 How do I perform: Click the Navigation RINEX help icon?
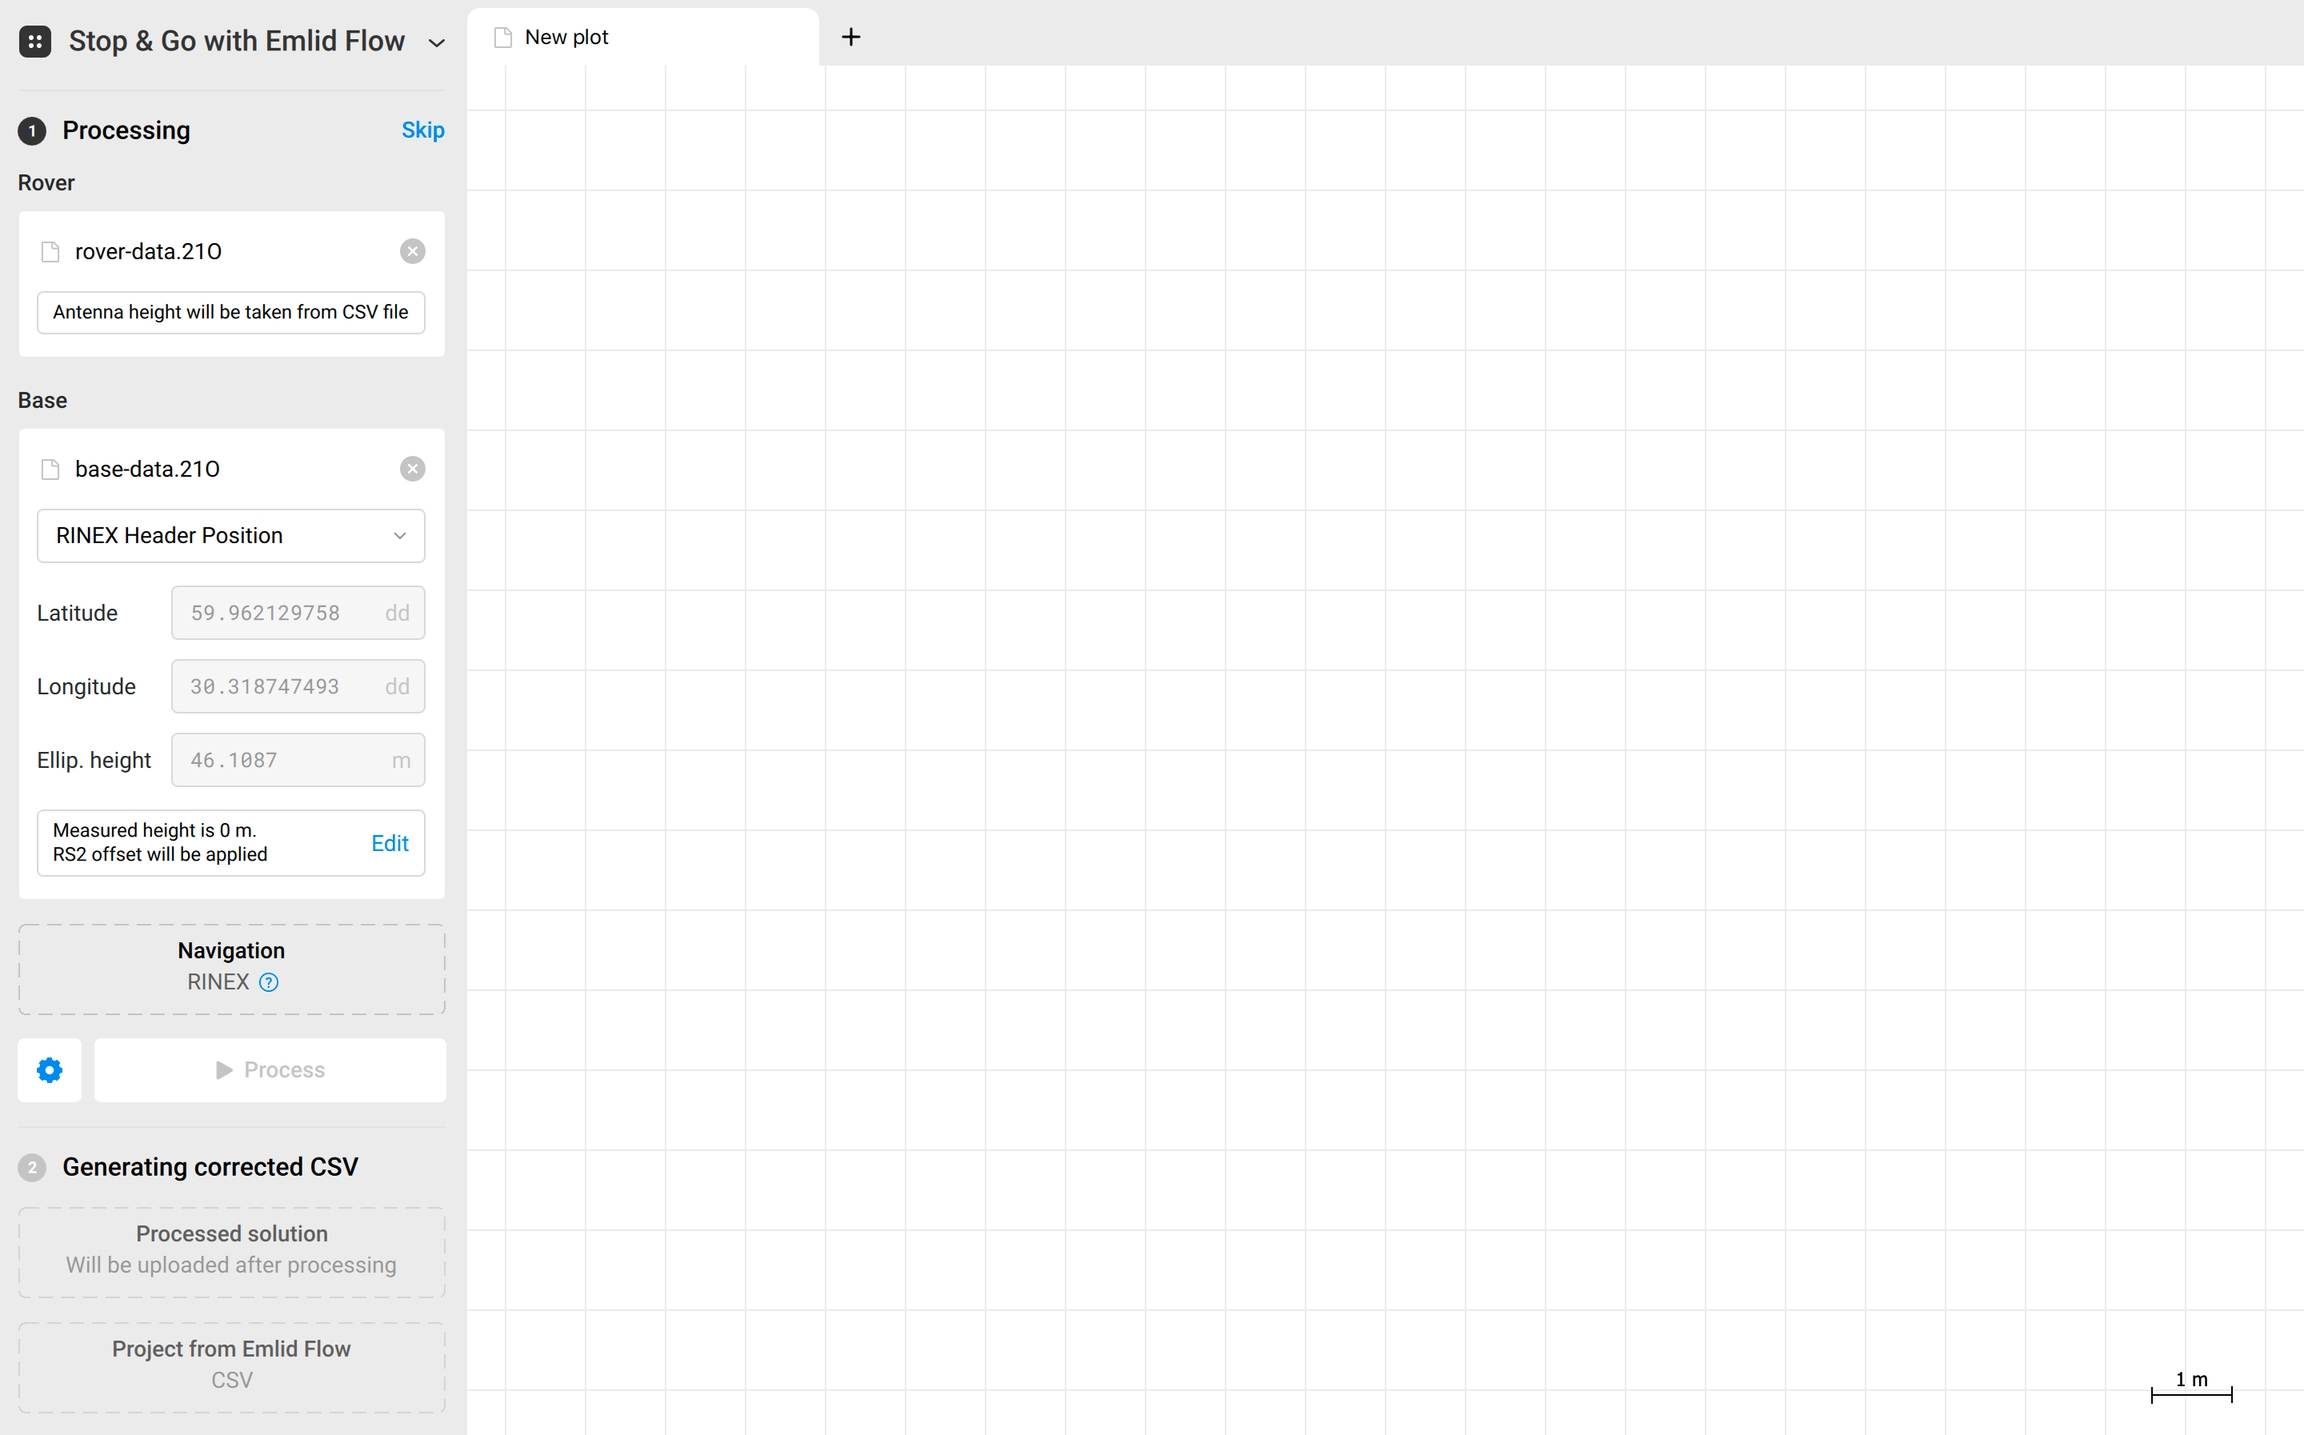[269, 982]
